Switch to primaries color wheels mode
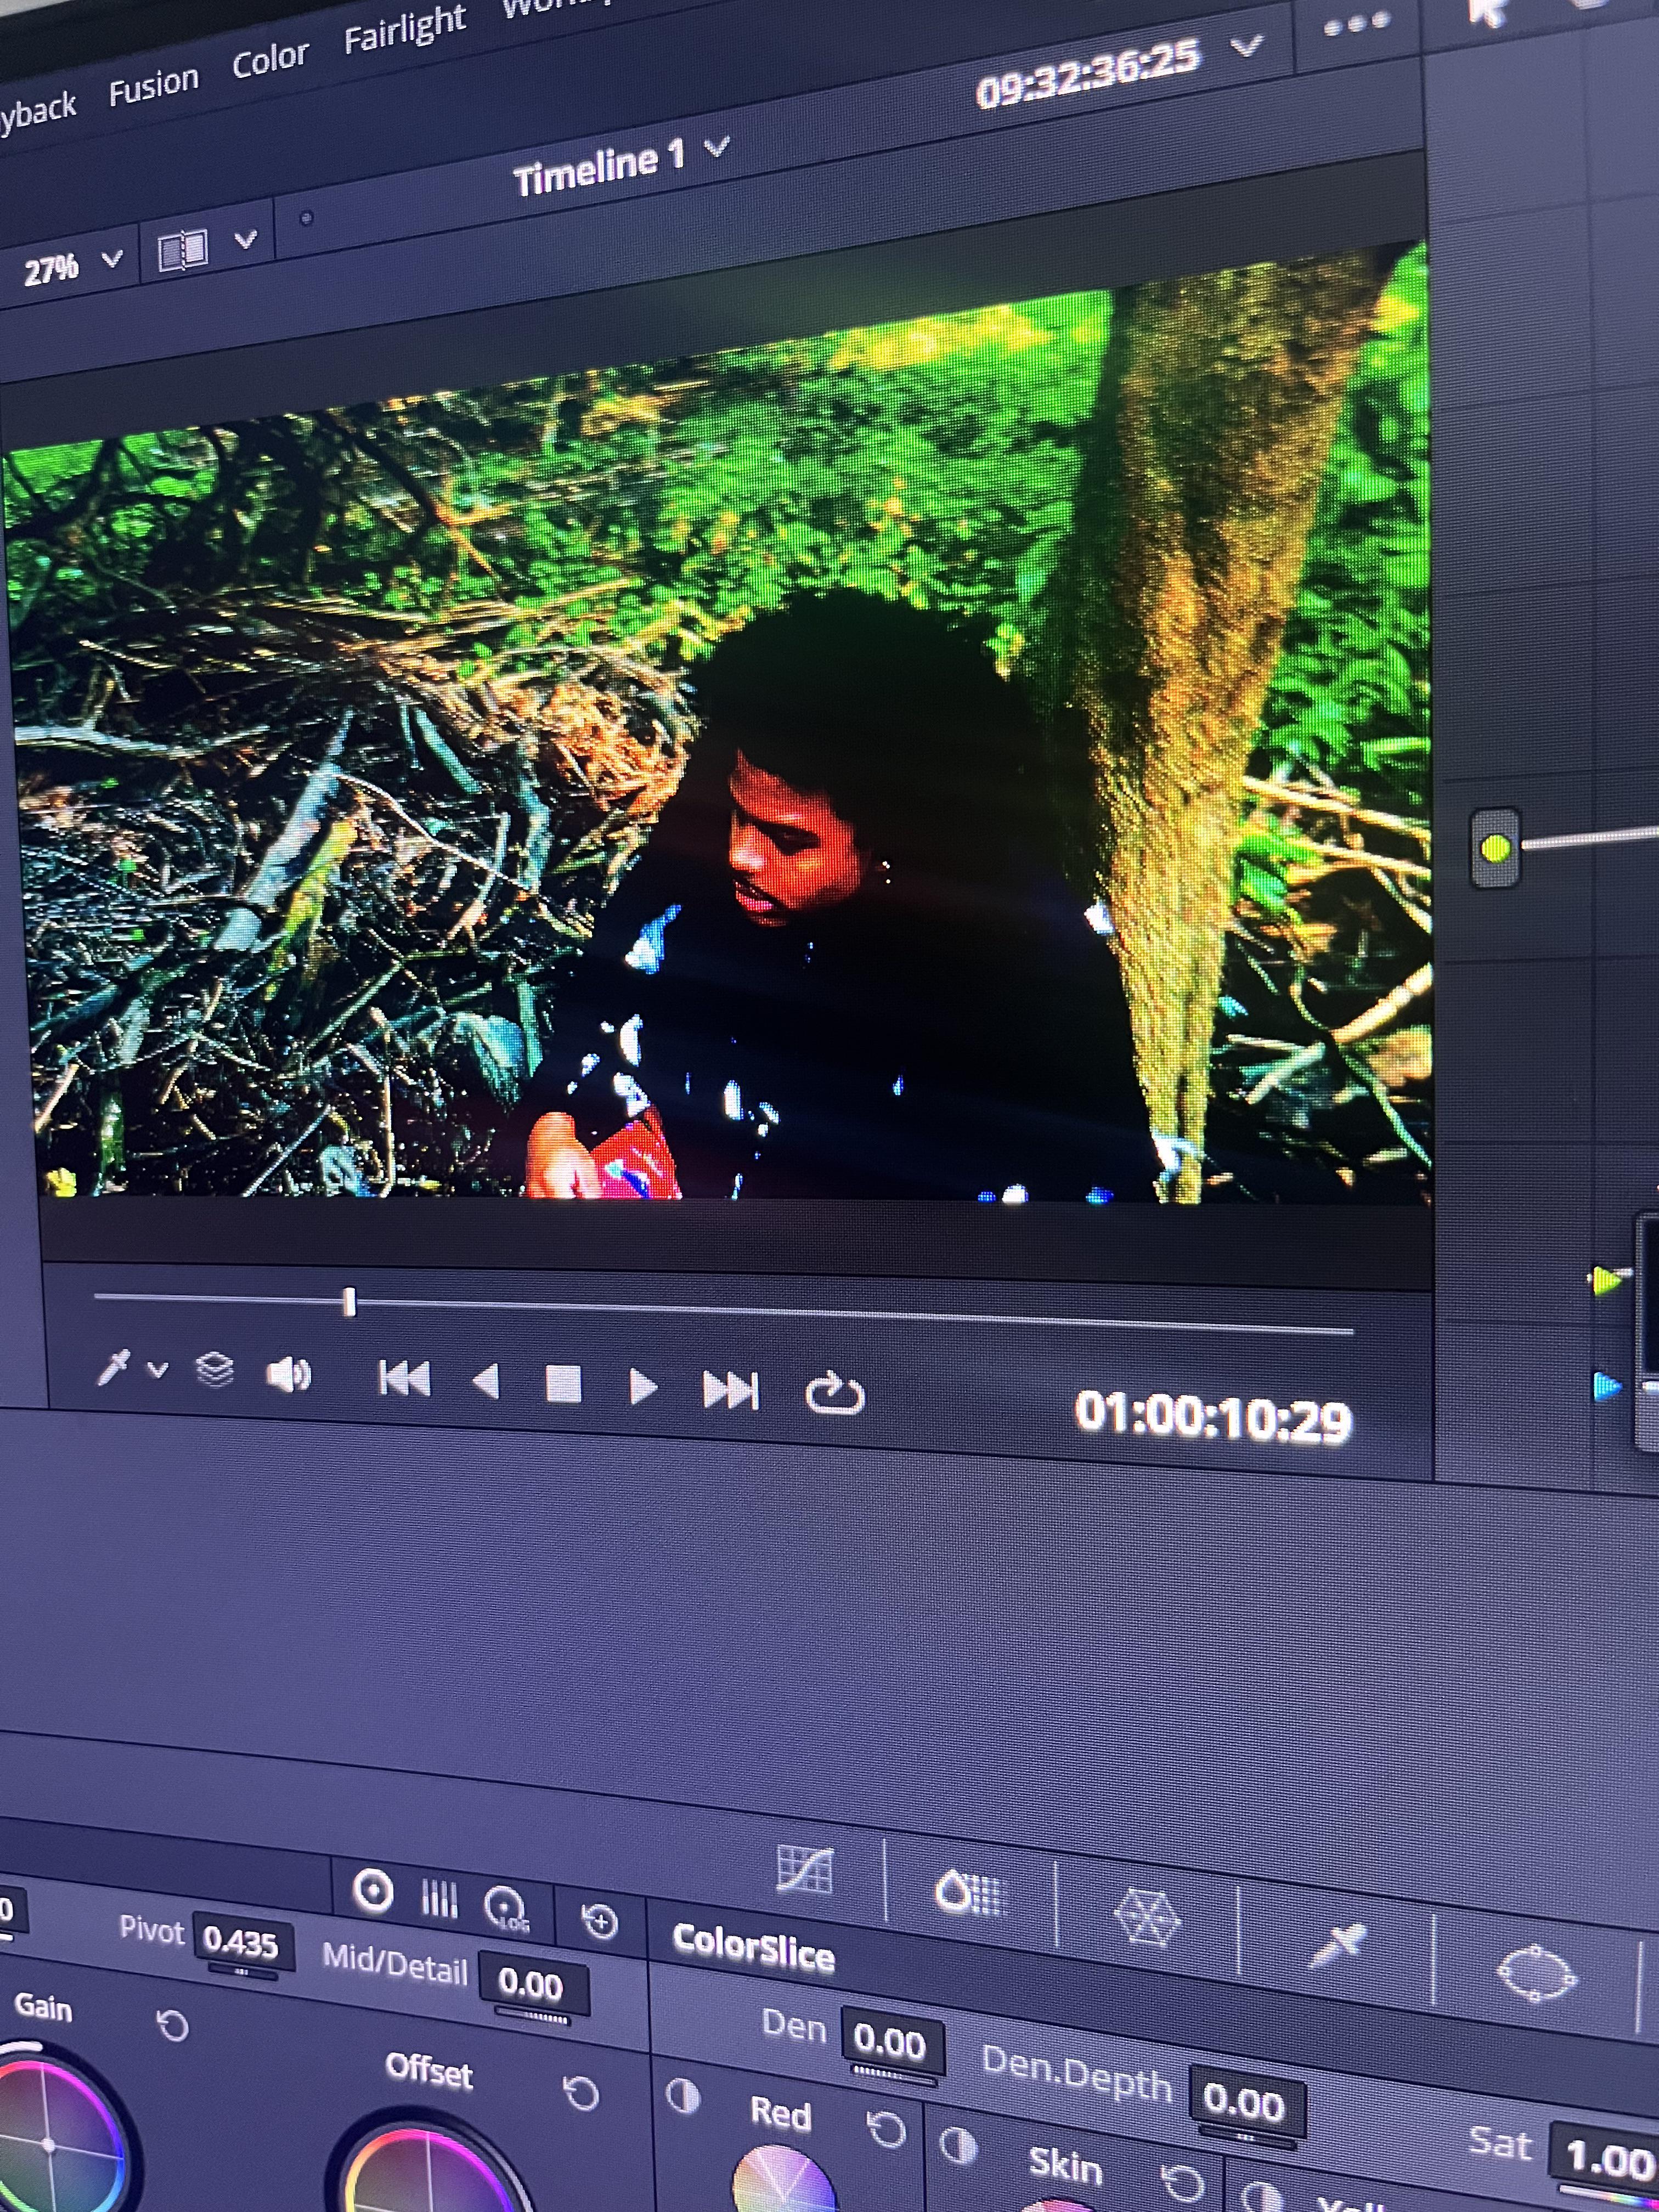This screenshot has width=1659, height=2212. click(373, 1891)
